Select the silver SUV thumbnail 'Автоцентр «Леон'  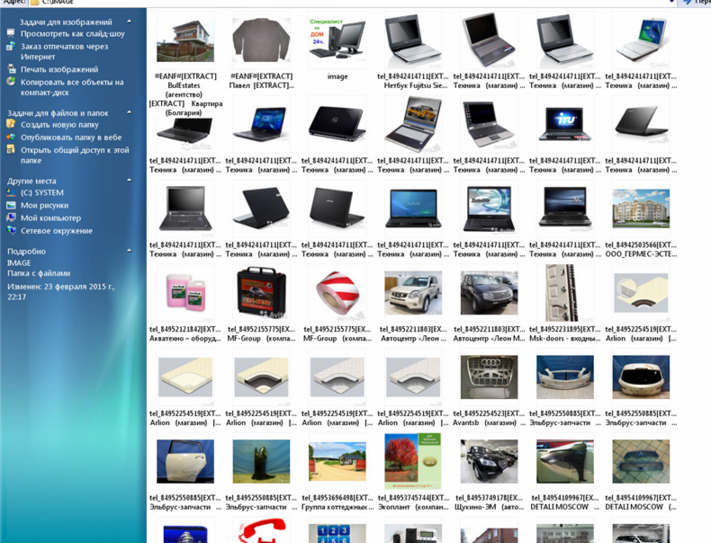413,293
